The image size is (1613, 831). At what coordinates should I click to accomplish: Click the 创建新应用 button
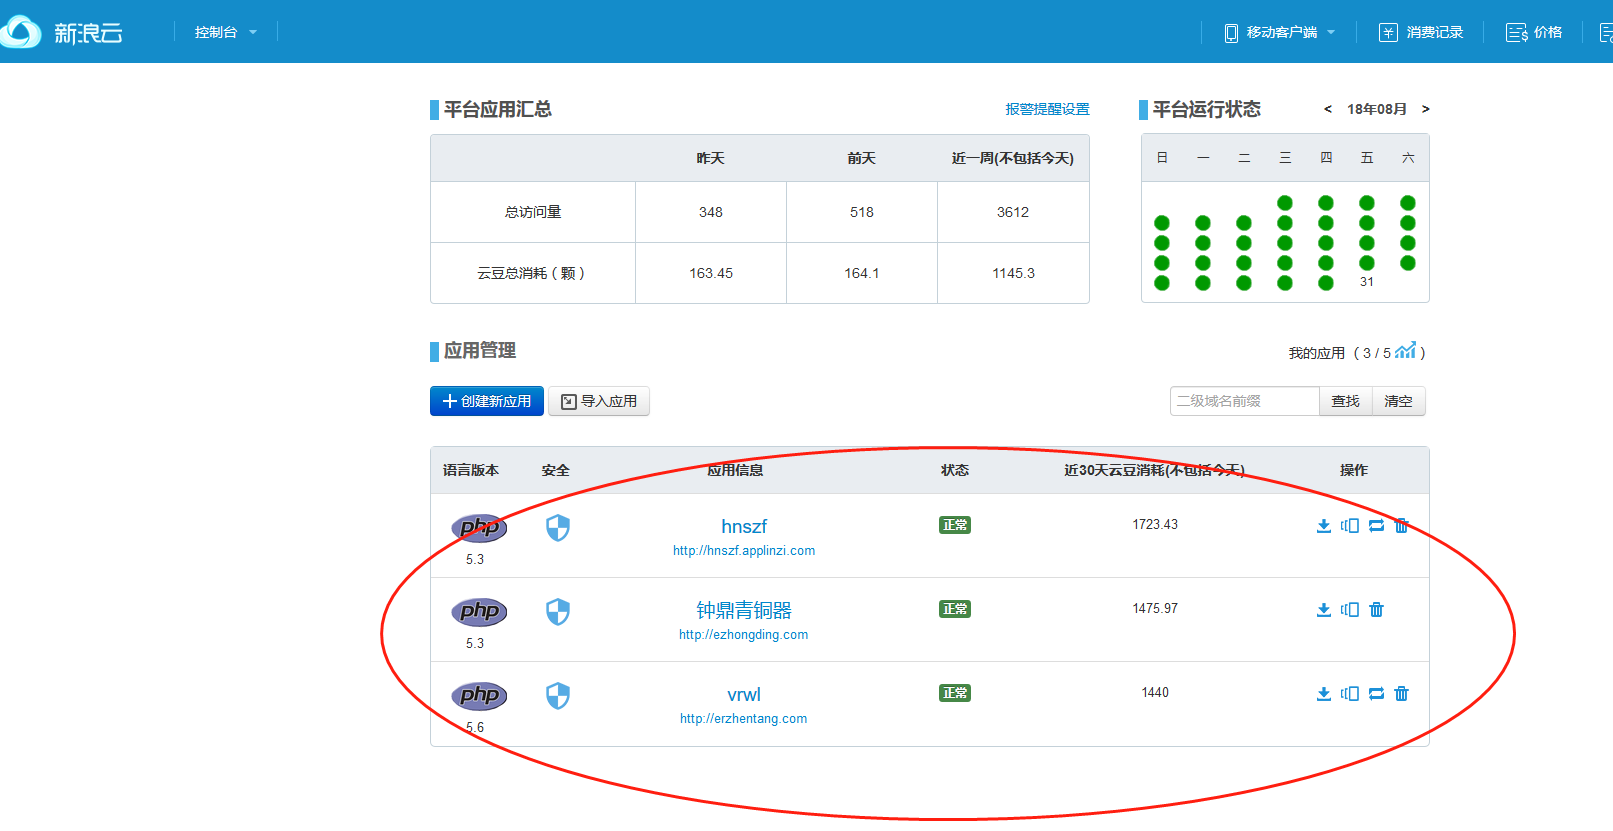point(487,401)
